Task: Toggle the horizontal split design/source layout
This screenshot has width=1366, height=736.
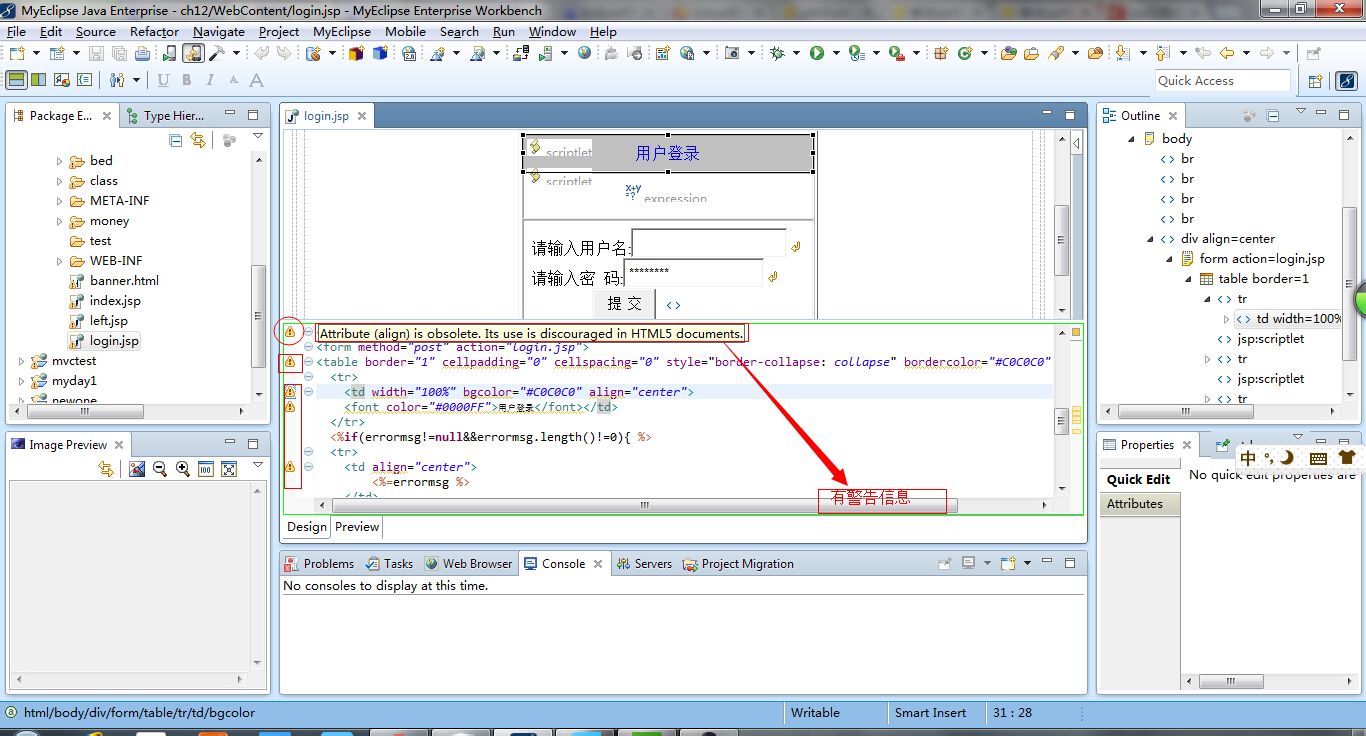Action: click(x=16, y=80)
